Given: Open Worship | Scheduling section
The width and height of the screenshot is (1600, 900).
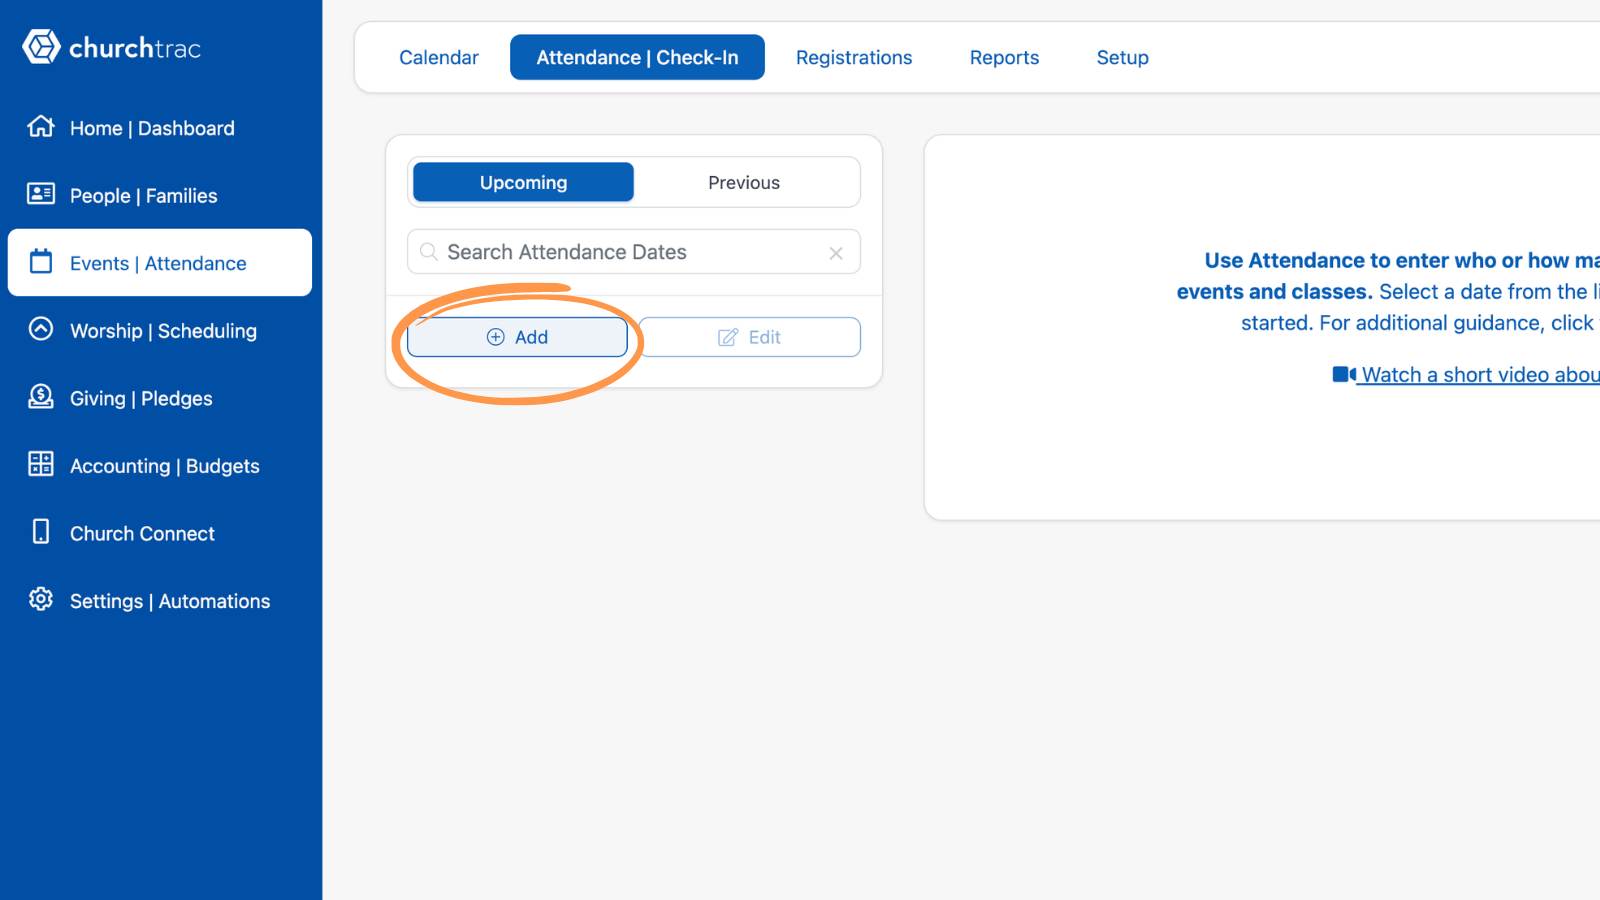Looking at the screenshot, I should (160, 330).
